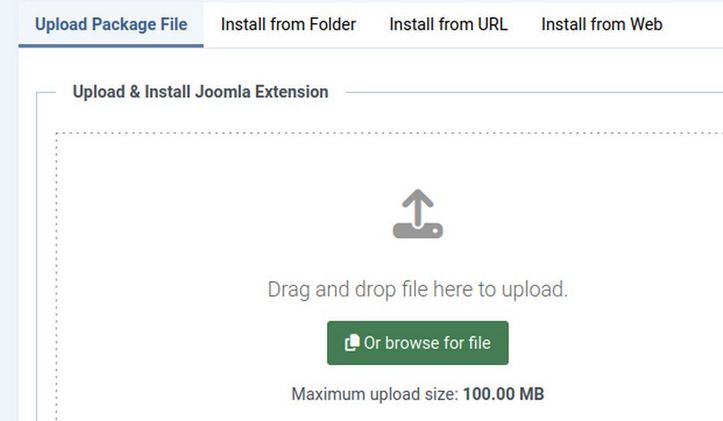Click the word "upload" in drop instructions
This screenshot has height=421, width=723.
coord(532,290)
